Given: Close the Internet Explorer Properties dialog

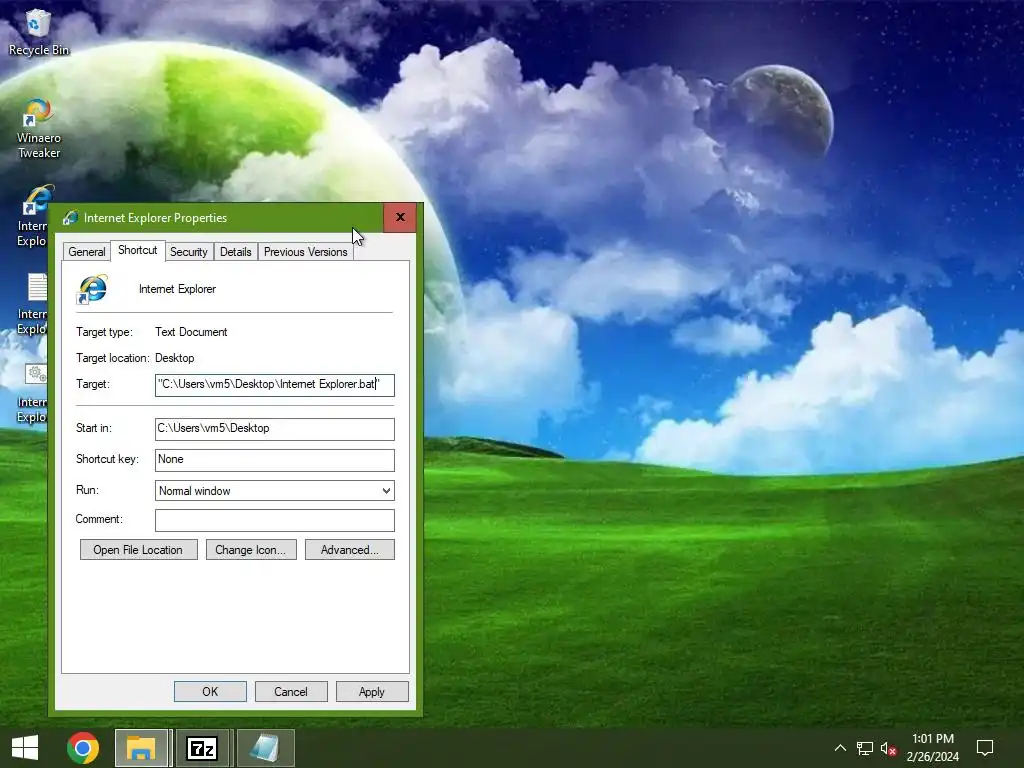Looking at the screenshot, I should click(x=400, y=217).
